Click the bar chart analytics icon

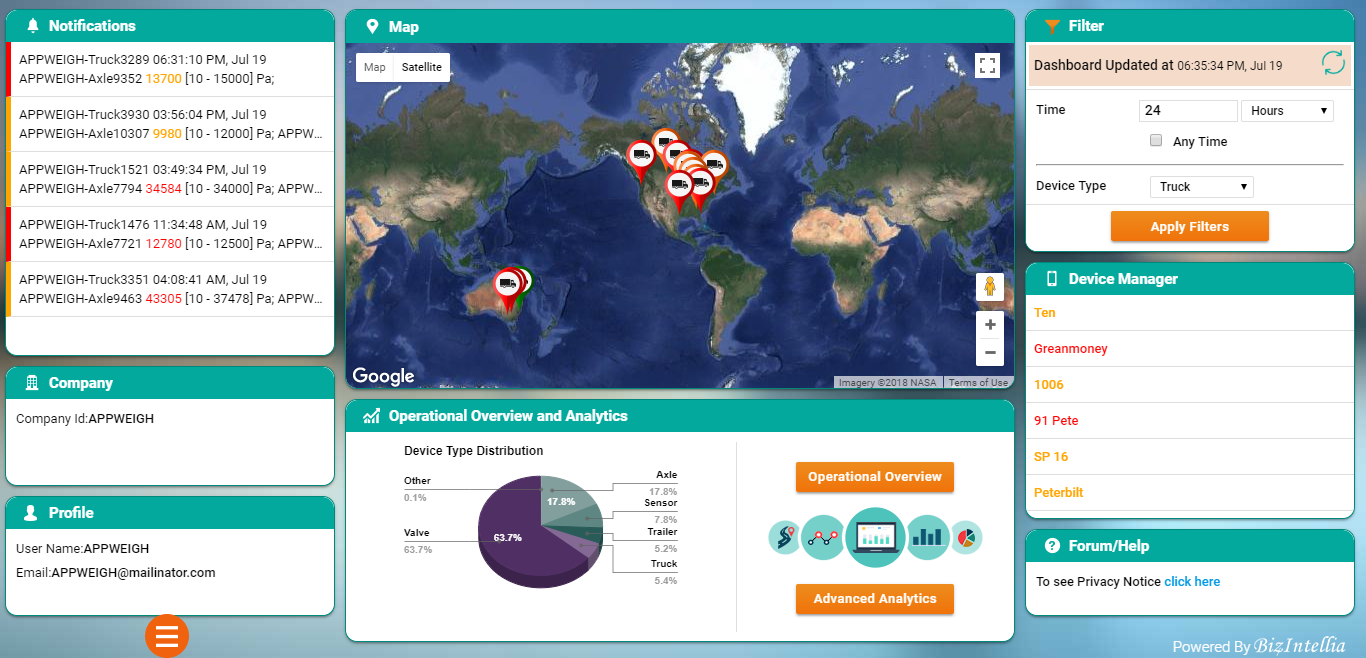point(927,537)
